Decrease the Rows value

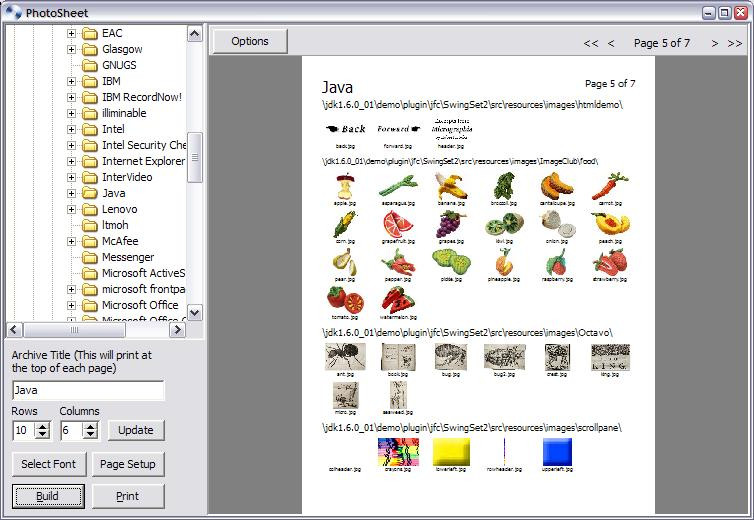43,434
